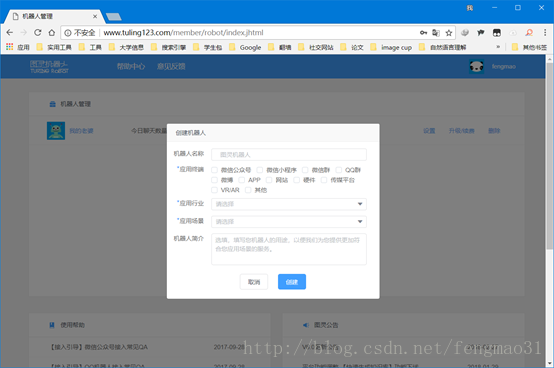Screen dimensions: 554x368
Task: Click the 设置 link for the robot
Action: (429, 131)
